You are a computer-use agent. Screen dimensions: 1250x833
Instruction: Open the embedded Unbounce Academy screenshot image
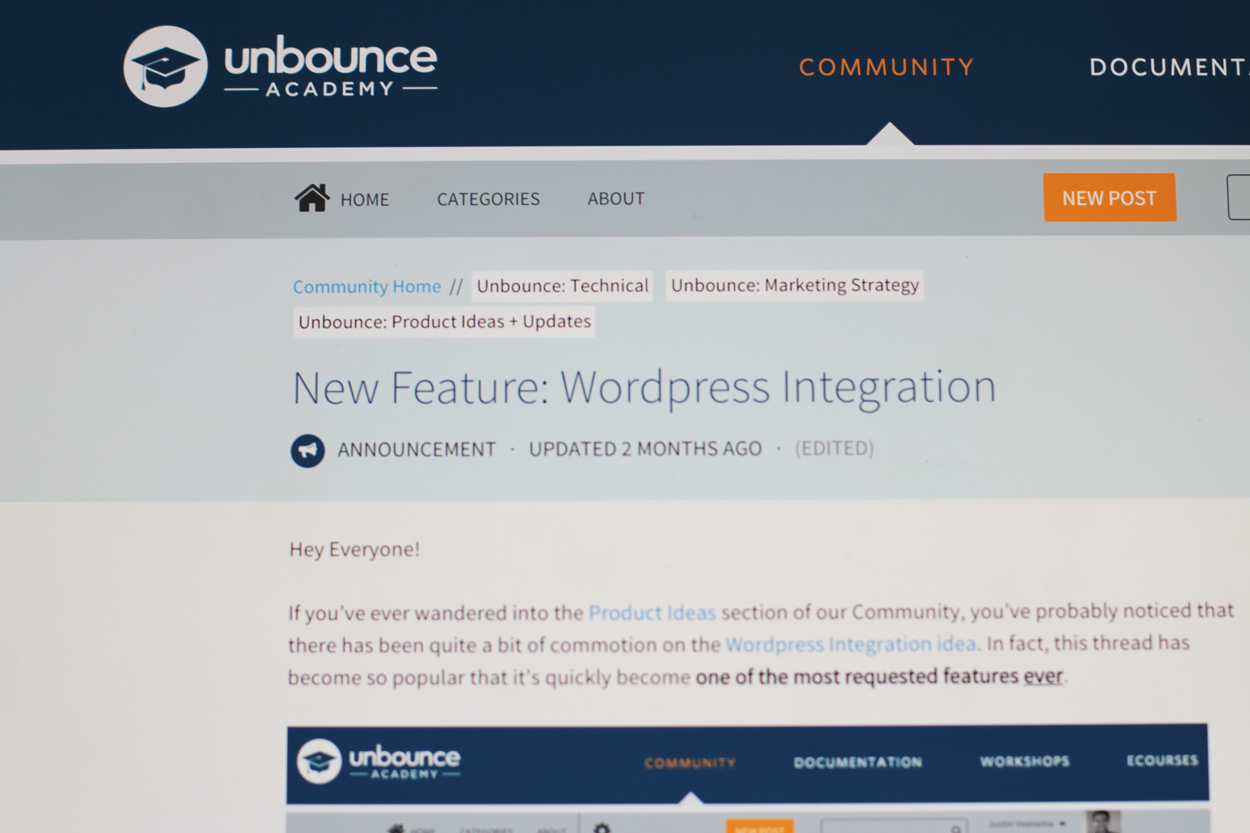coord(747,779)
